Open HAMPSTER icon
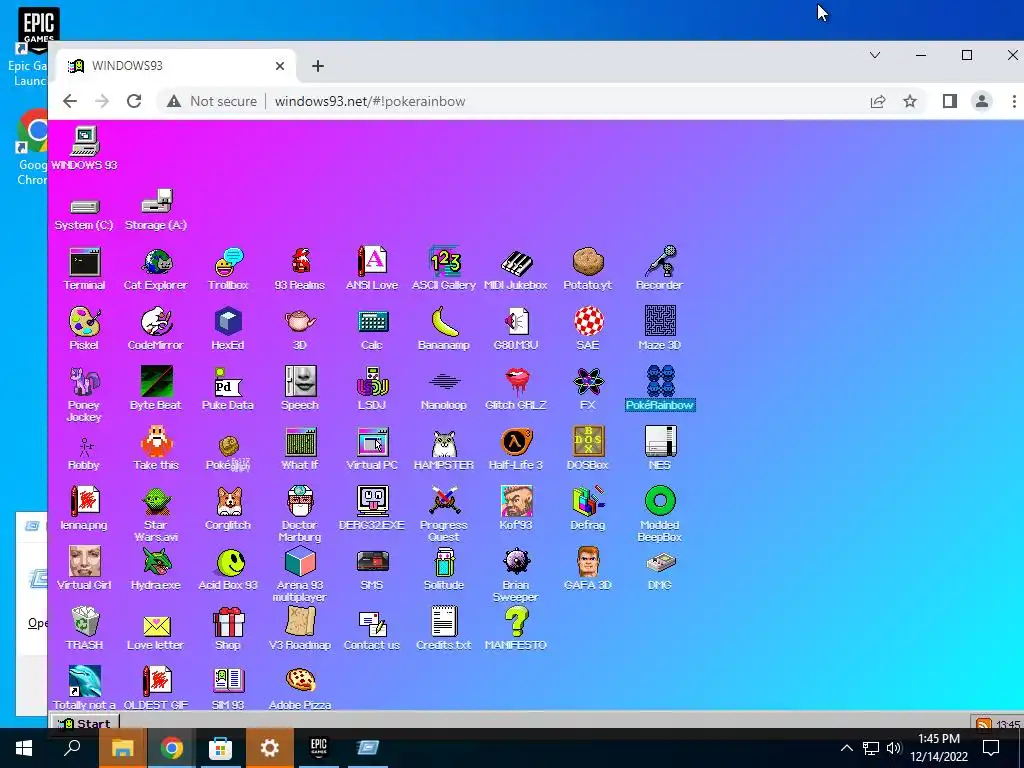Image resolution: width=1024 pixels, height=768 pixels. tap(444, 442)
